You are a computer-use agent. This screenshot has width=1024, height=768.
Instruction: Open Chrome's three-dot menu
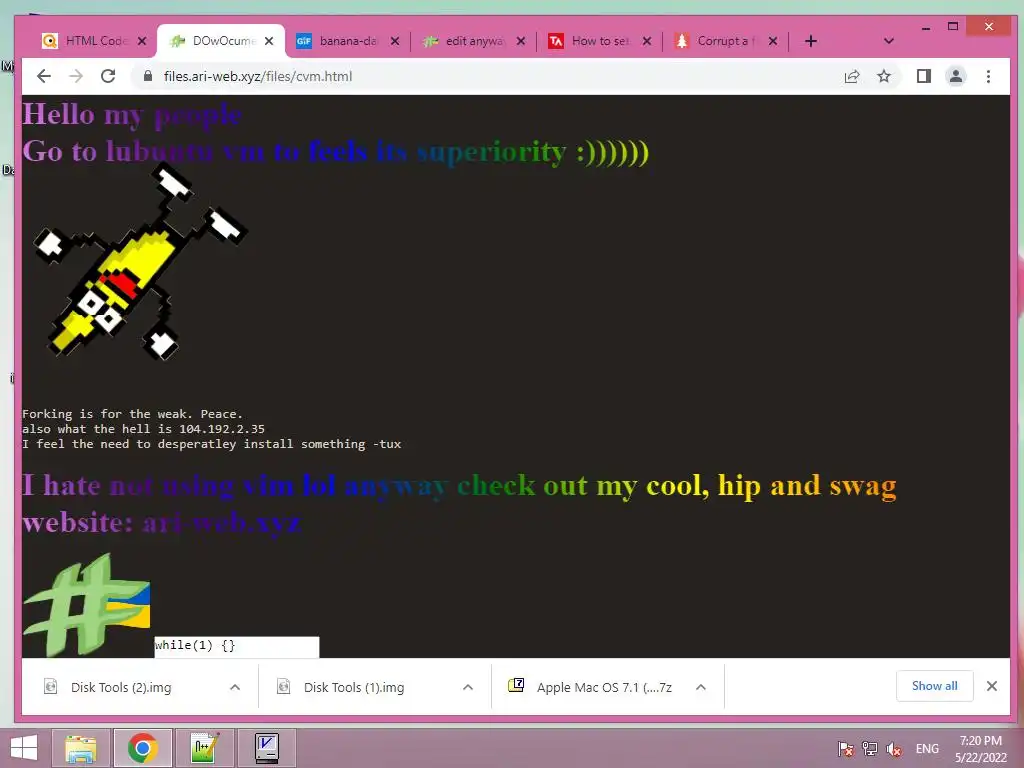988,76
